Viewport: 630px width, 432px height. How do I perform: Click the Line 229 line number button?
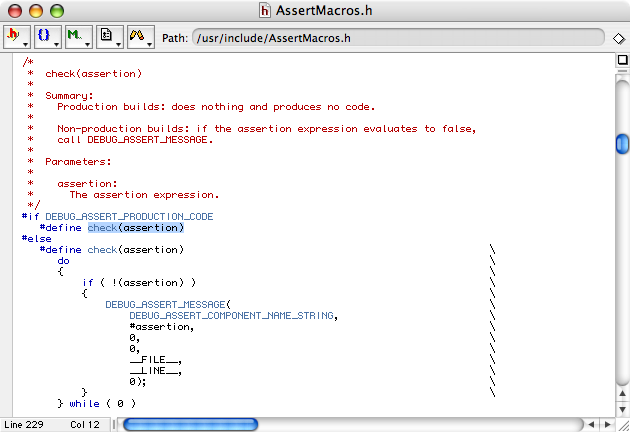click(x=24, y=425)
